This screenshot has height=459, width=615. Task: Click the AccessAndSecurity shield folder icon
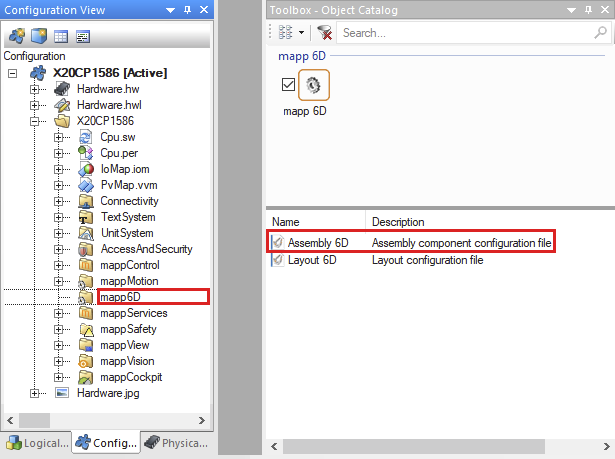(86, 249)
